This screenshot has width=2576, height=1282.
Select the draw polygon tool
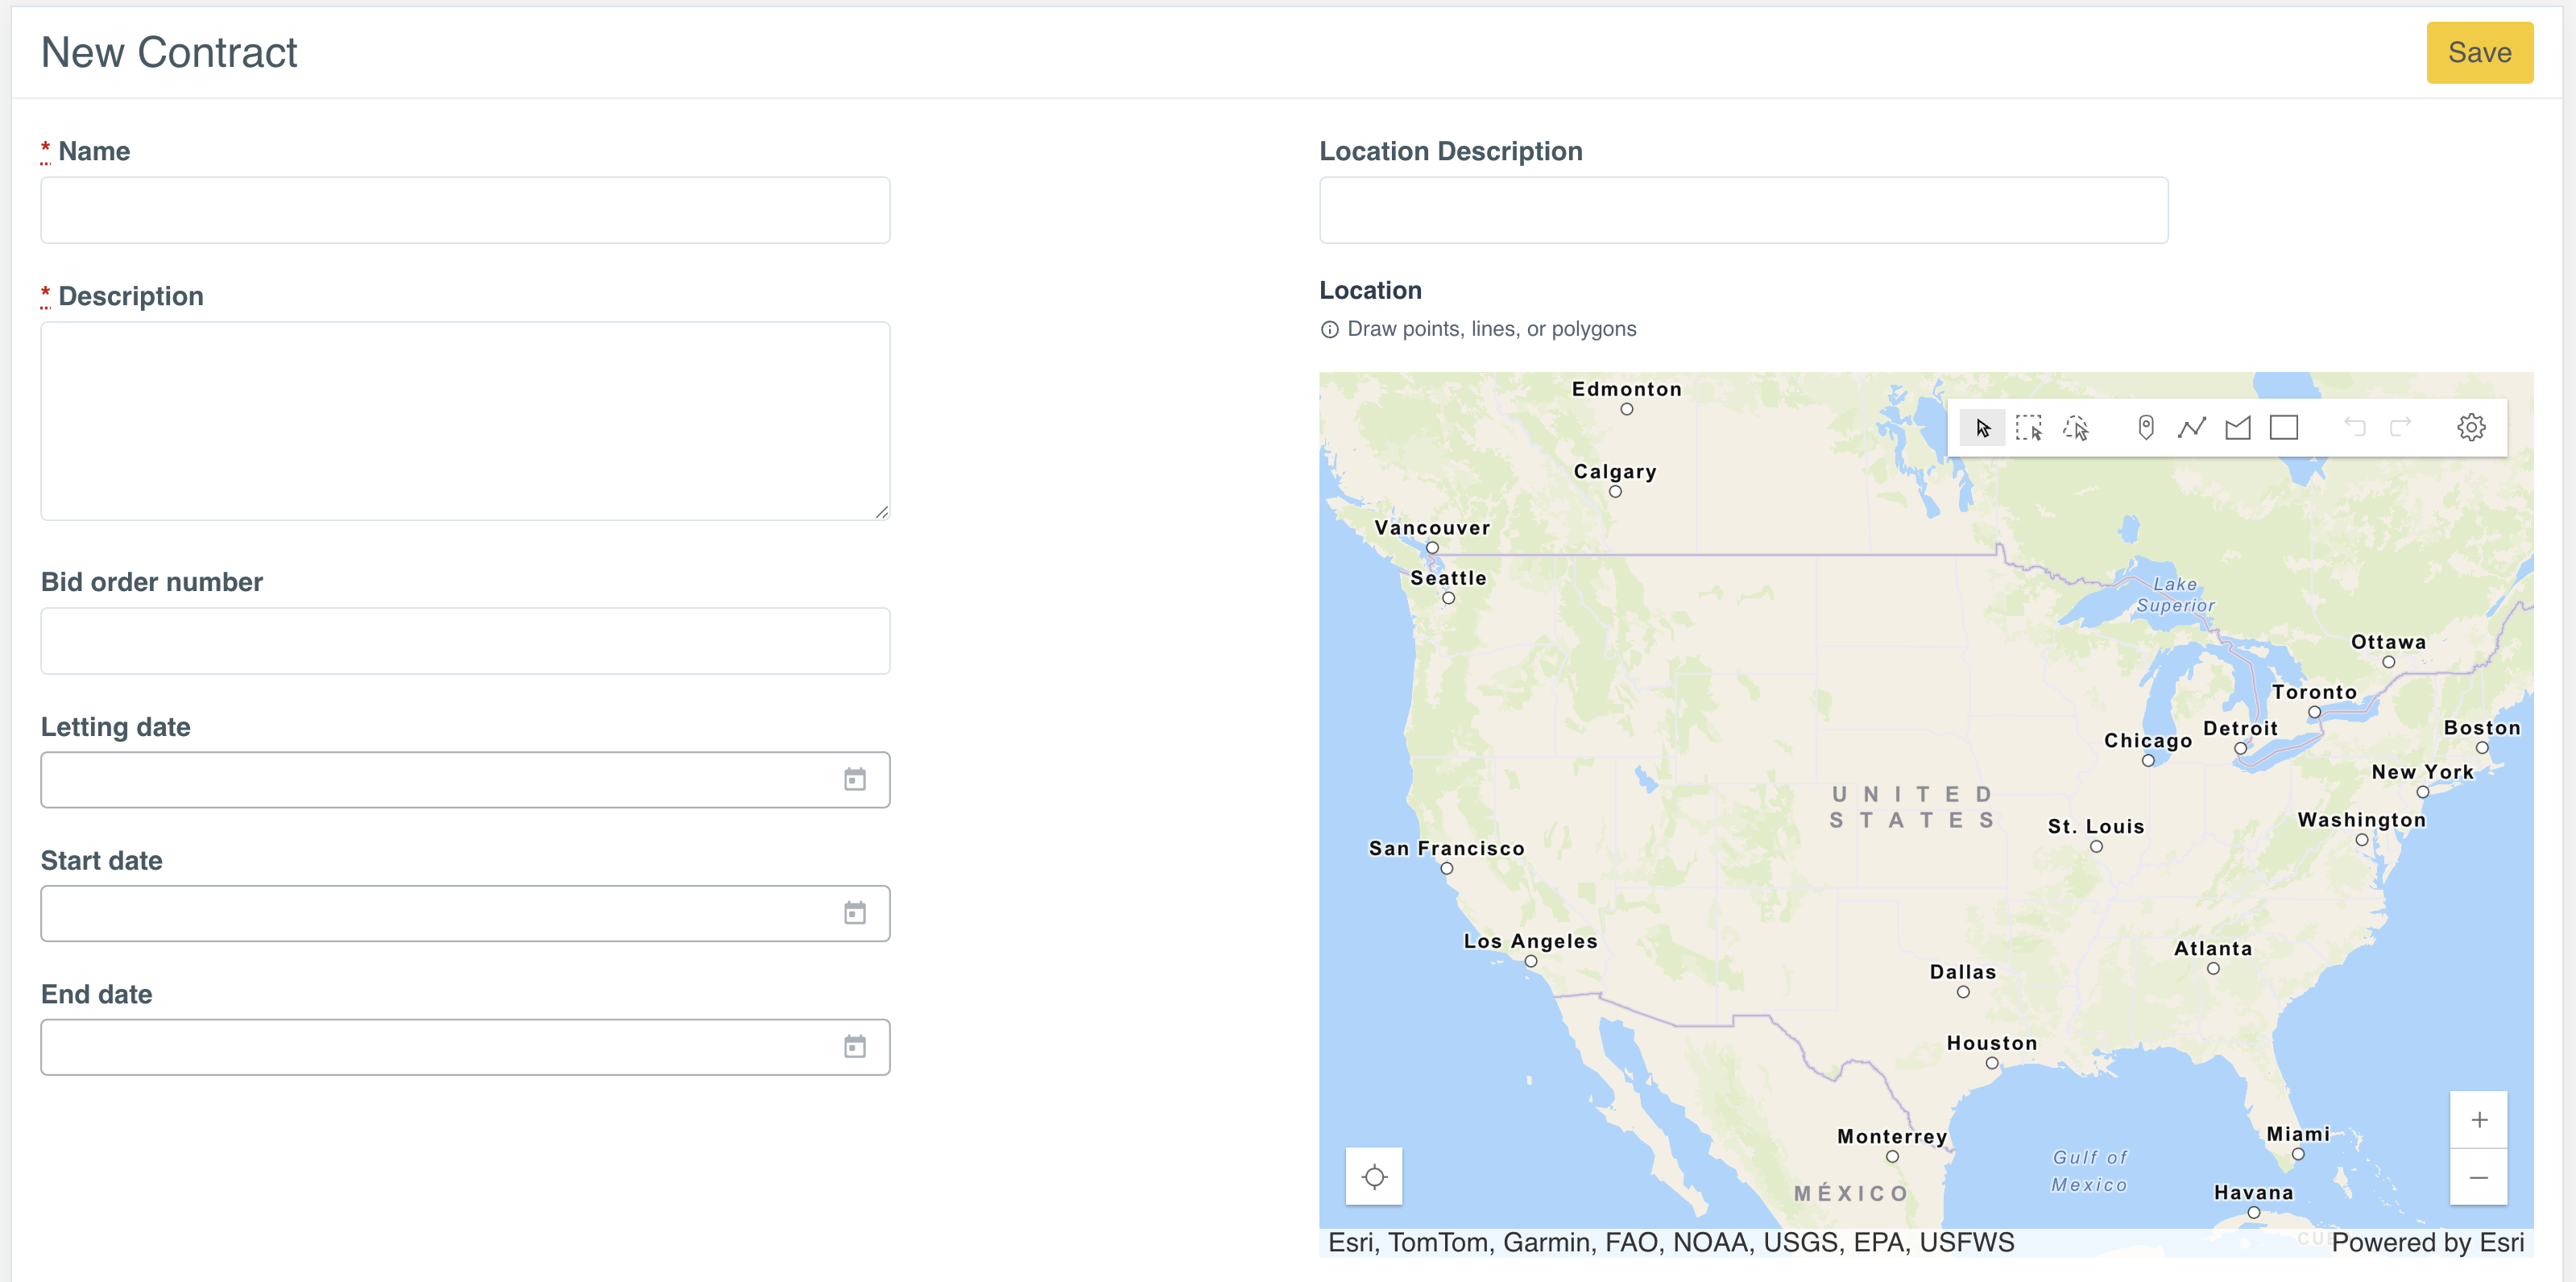pyautogui.click(x=2238, y=428)
